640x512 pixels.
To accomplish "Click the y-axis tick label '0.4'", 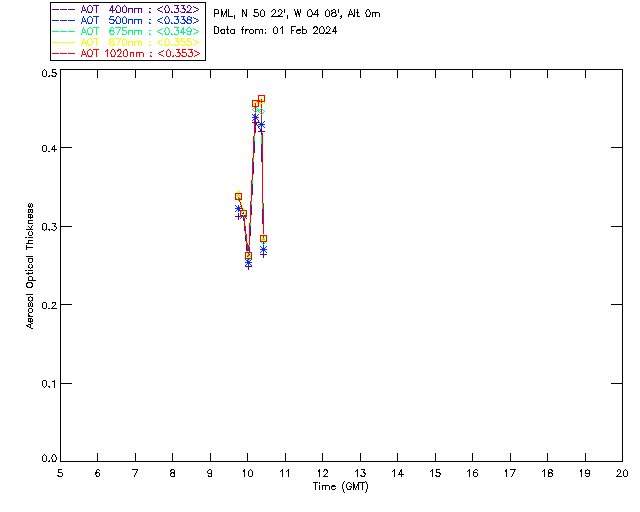I will [49, 148].
